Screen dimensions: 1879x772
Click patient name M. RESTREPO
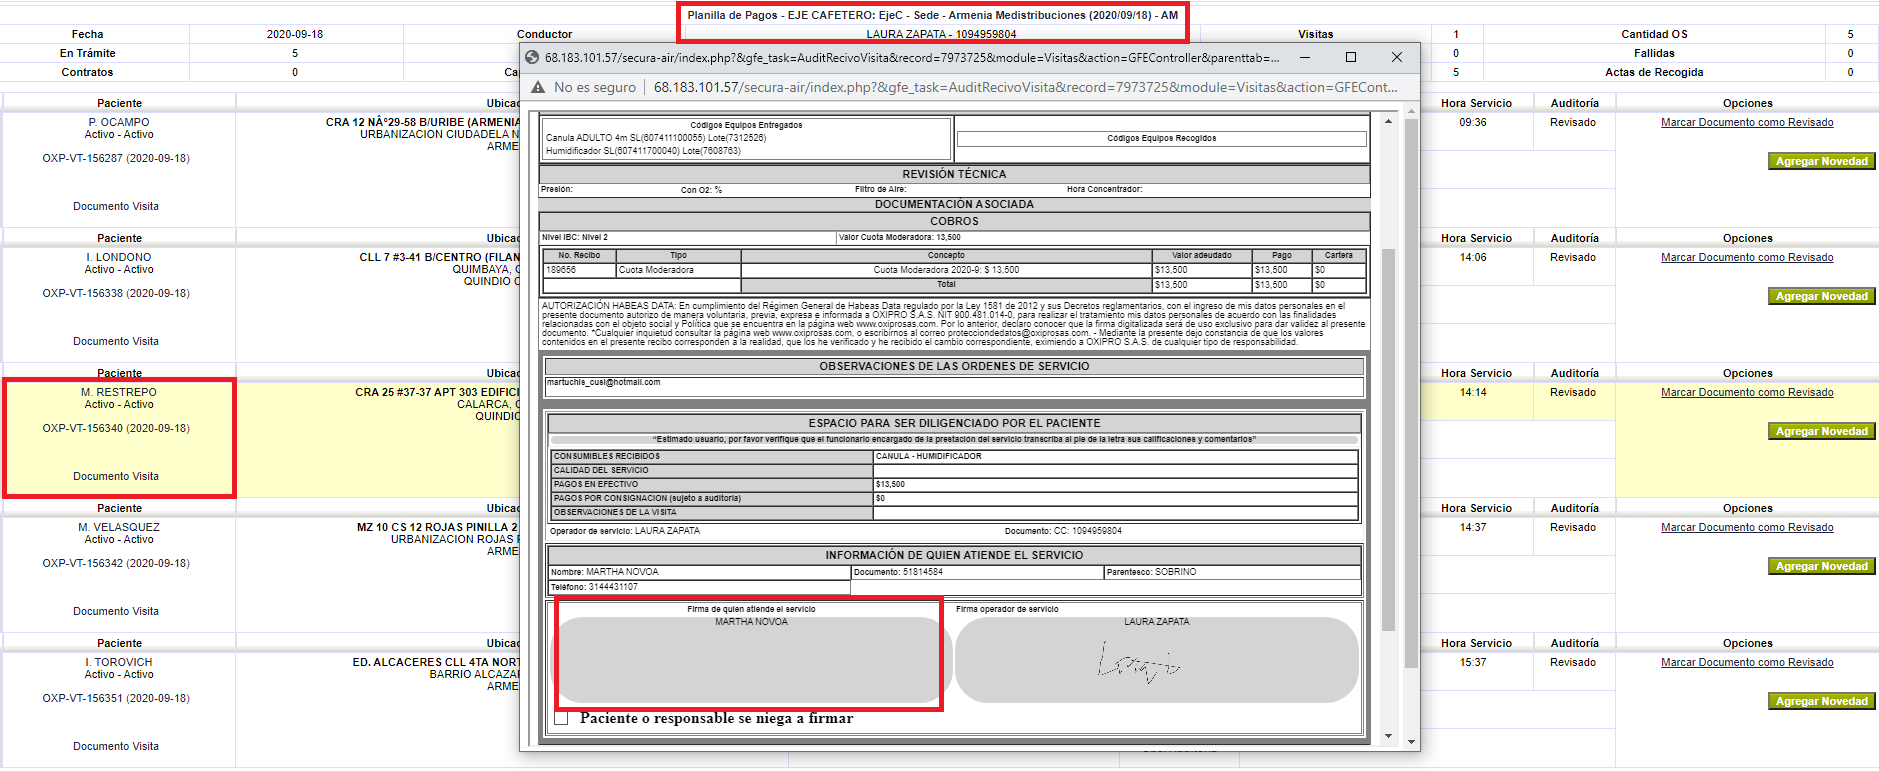coord(119,392)
